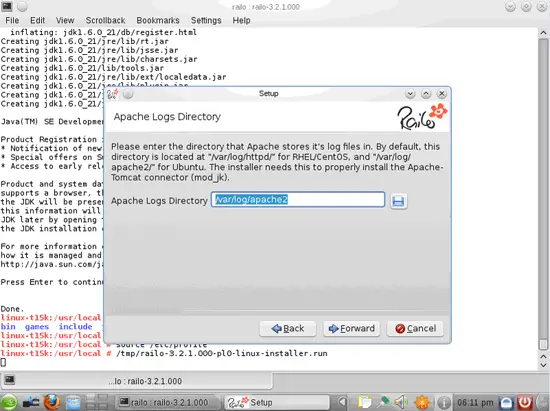Open the Edit menu in the terminal
550x411 pixels.
(x=37, y=20)
